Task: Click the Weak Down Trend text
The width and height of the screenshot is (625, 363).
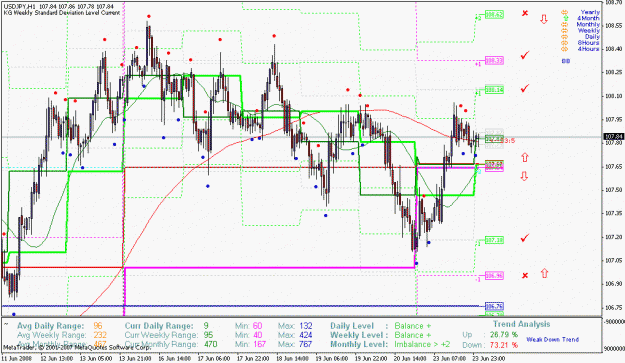Action: (552, 339)
